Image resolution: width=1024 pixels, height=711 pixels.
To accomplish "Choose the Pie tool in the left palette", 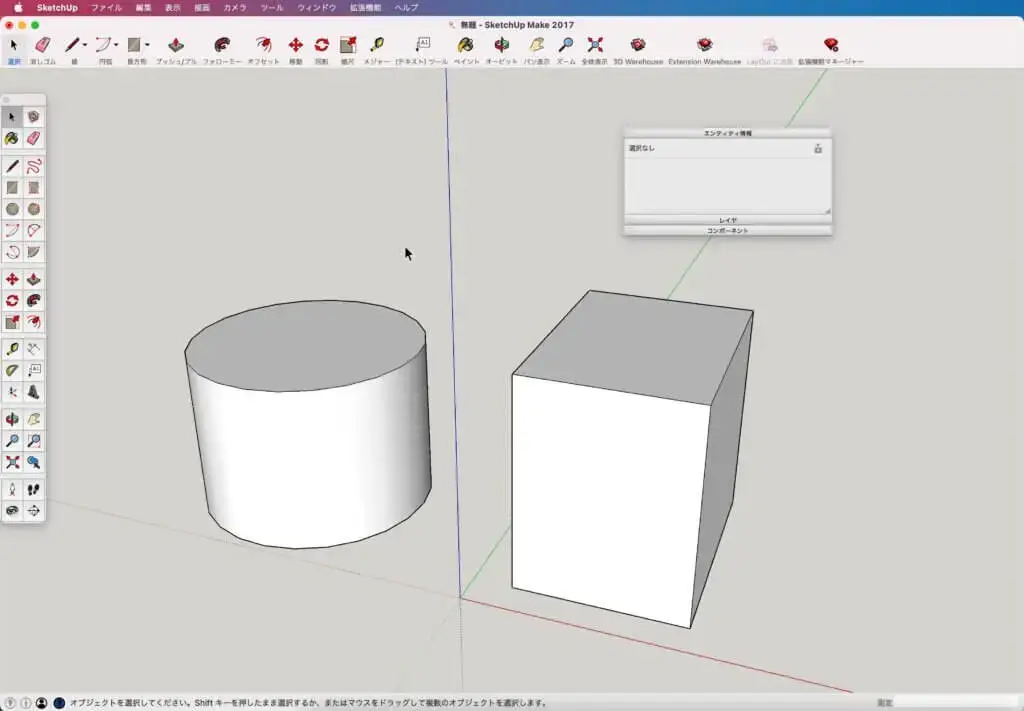I will 33,252.
